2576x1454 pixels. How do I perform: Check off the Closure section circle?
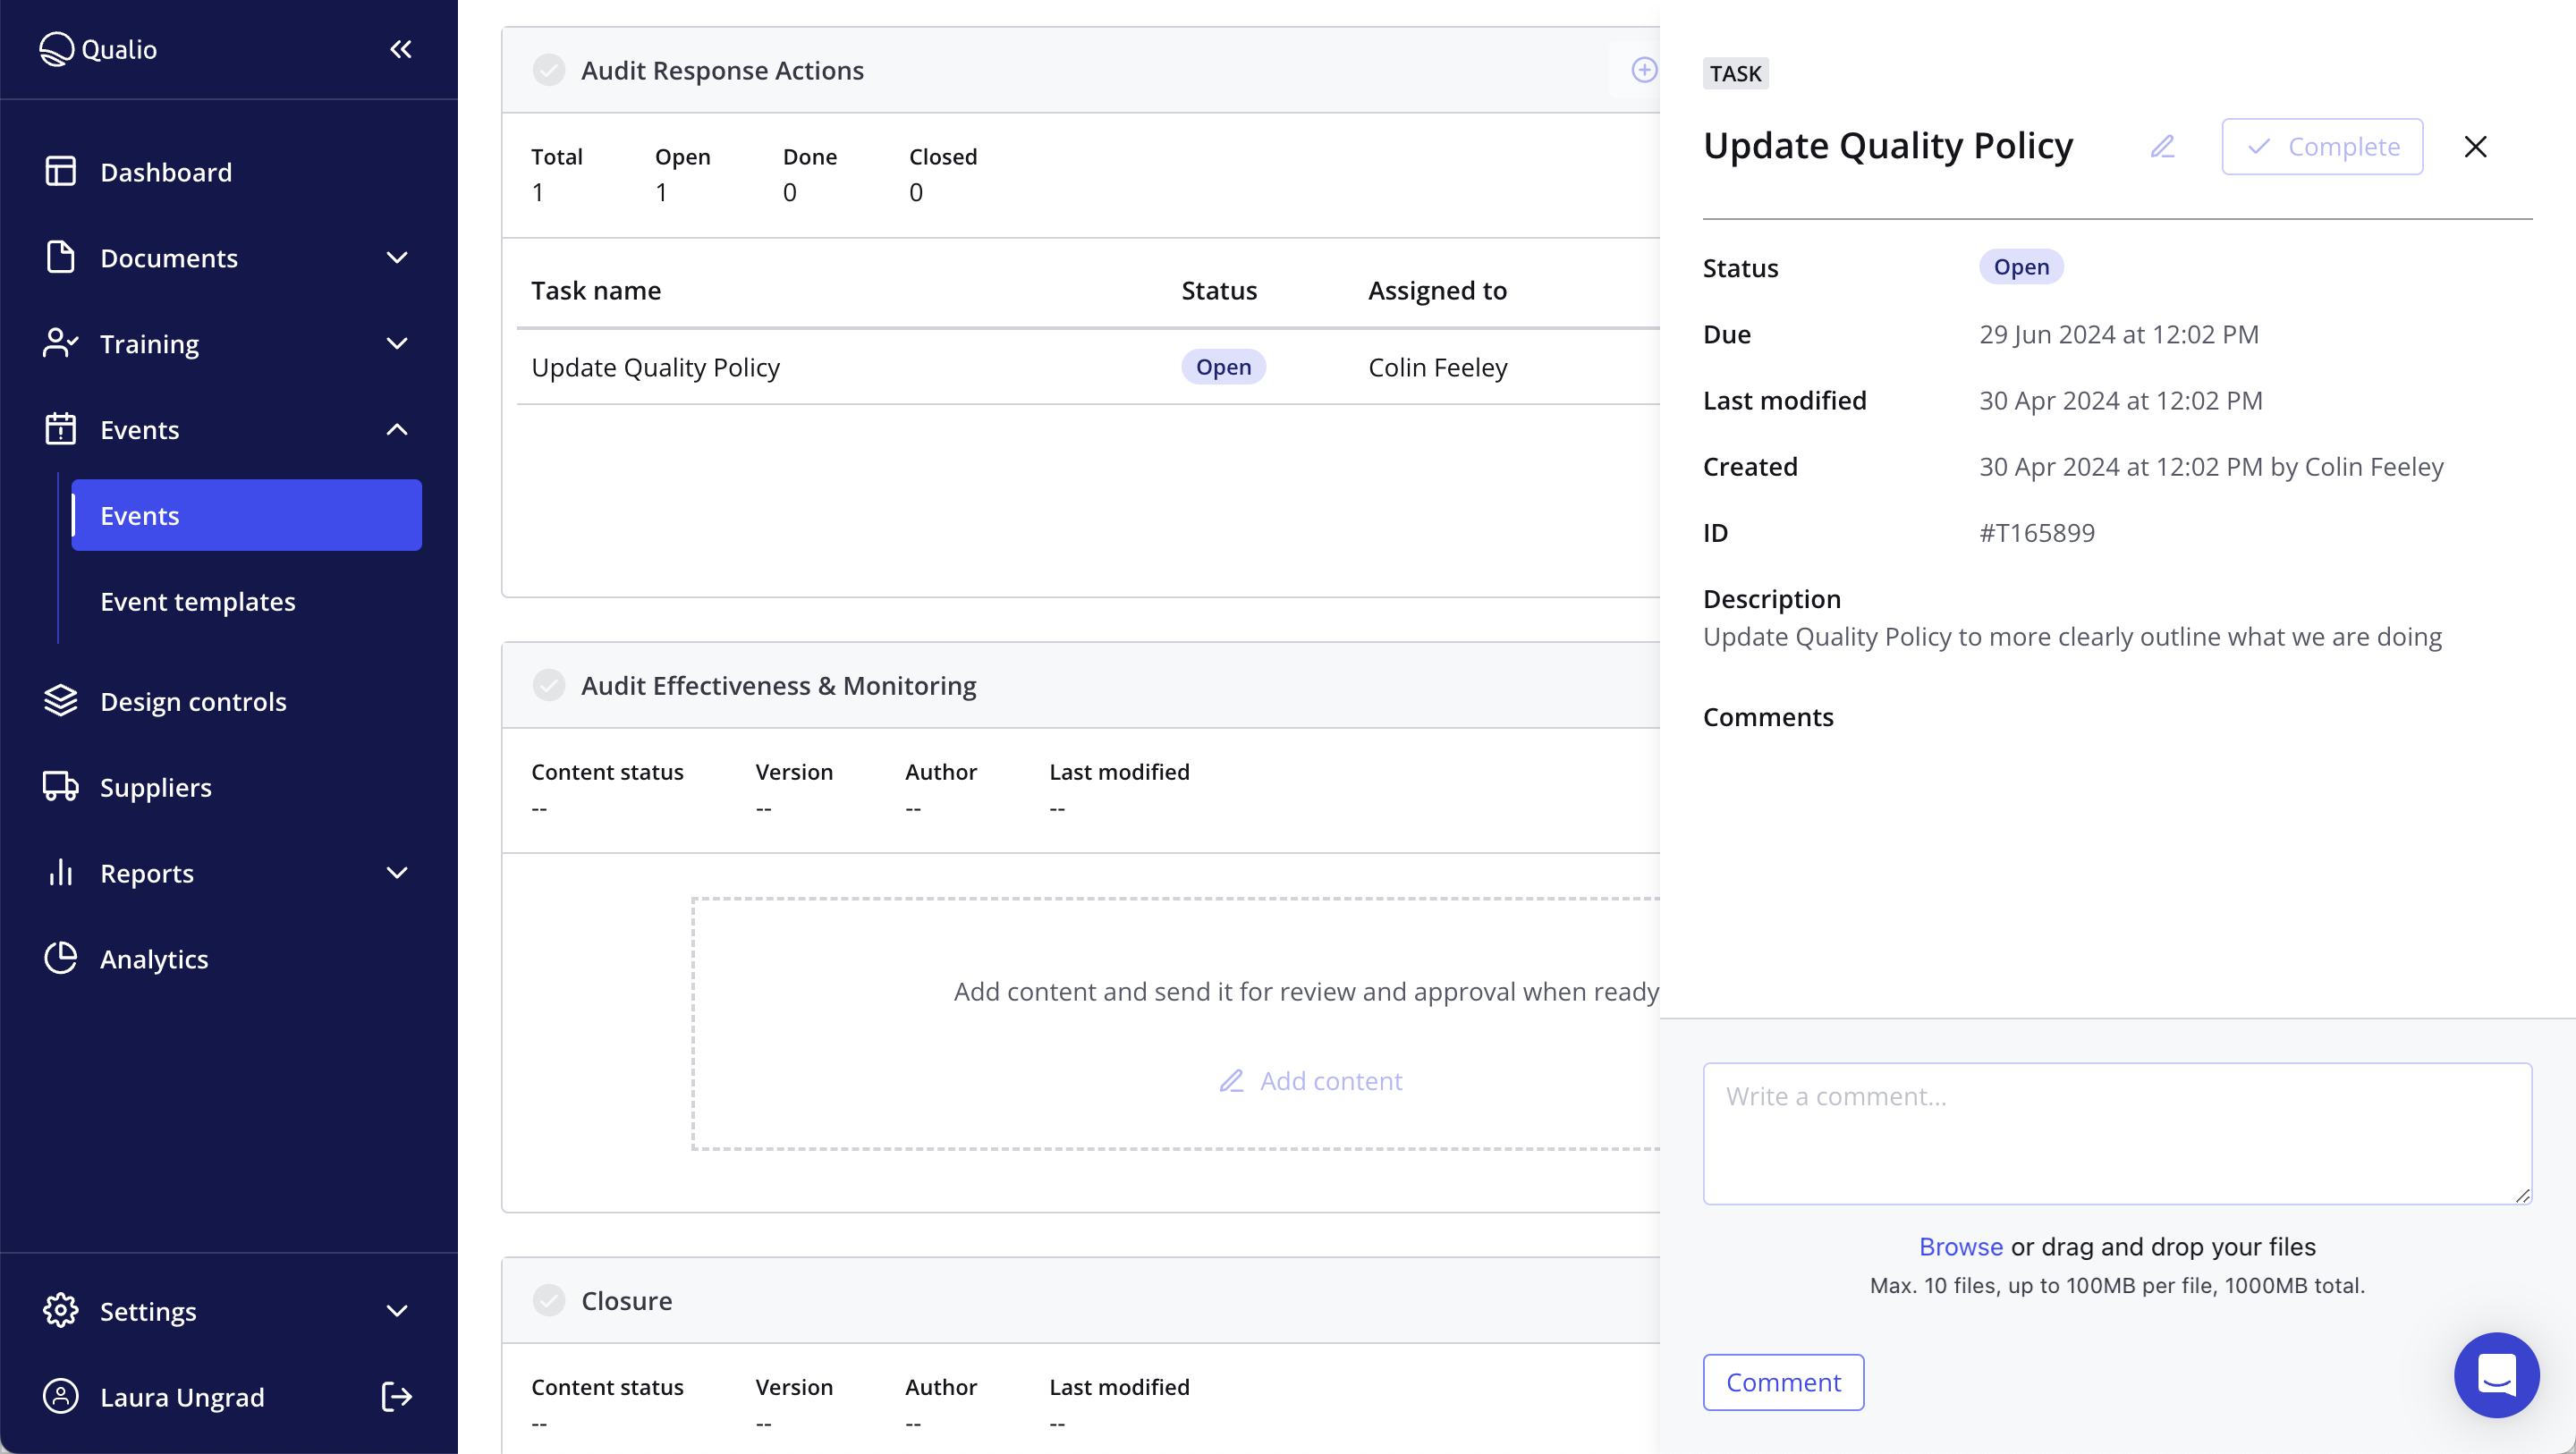pyautogui.click(x=550, y=1300)
